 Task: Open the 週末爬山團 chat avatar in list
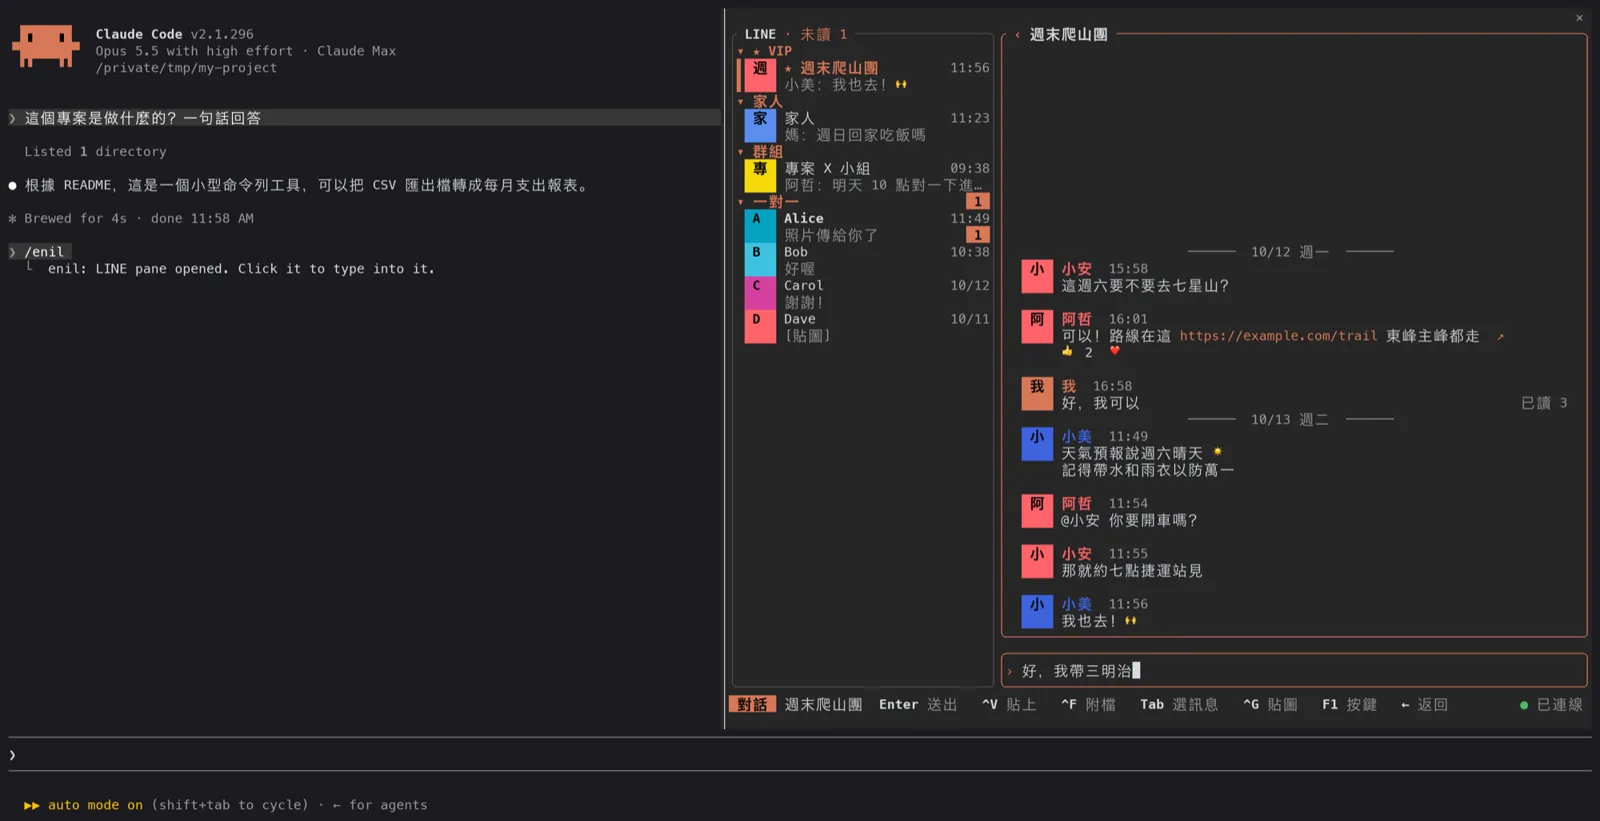pos(760,76)
